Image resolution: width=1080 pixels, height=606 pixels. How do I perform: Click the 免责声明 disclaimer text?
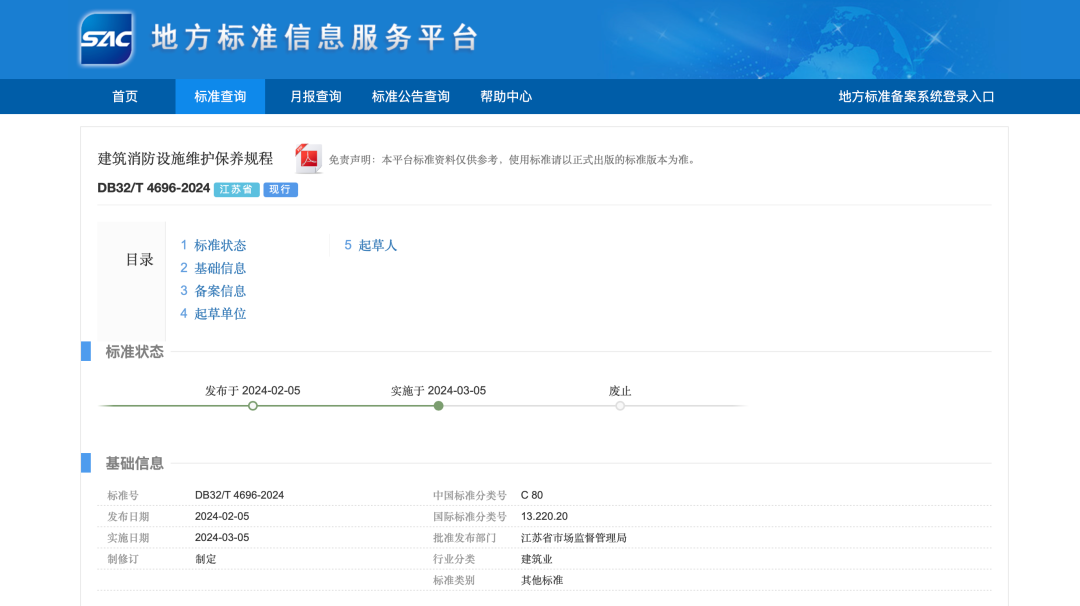pyautogui.click(x=513, y=160)
